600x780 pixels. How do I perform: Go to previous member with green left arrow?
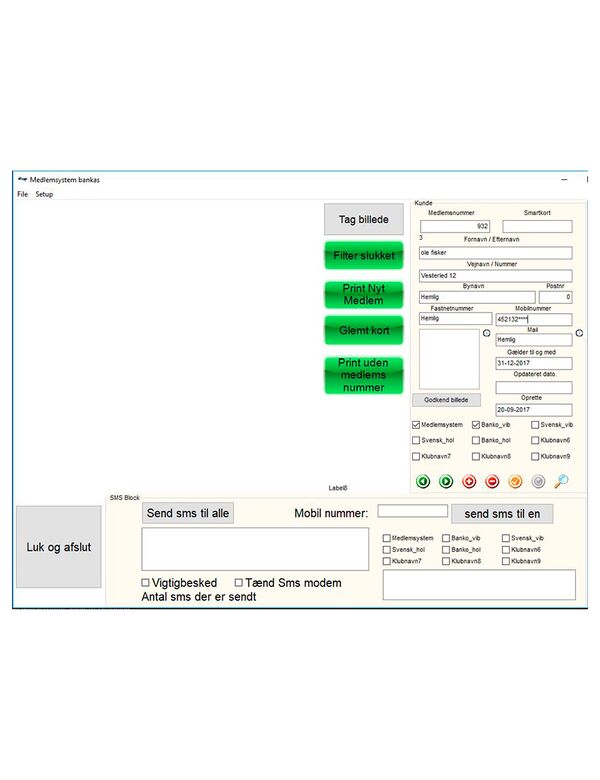click(x=423, y=481)
